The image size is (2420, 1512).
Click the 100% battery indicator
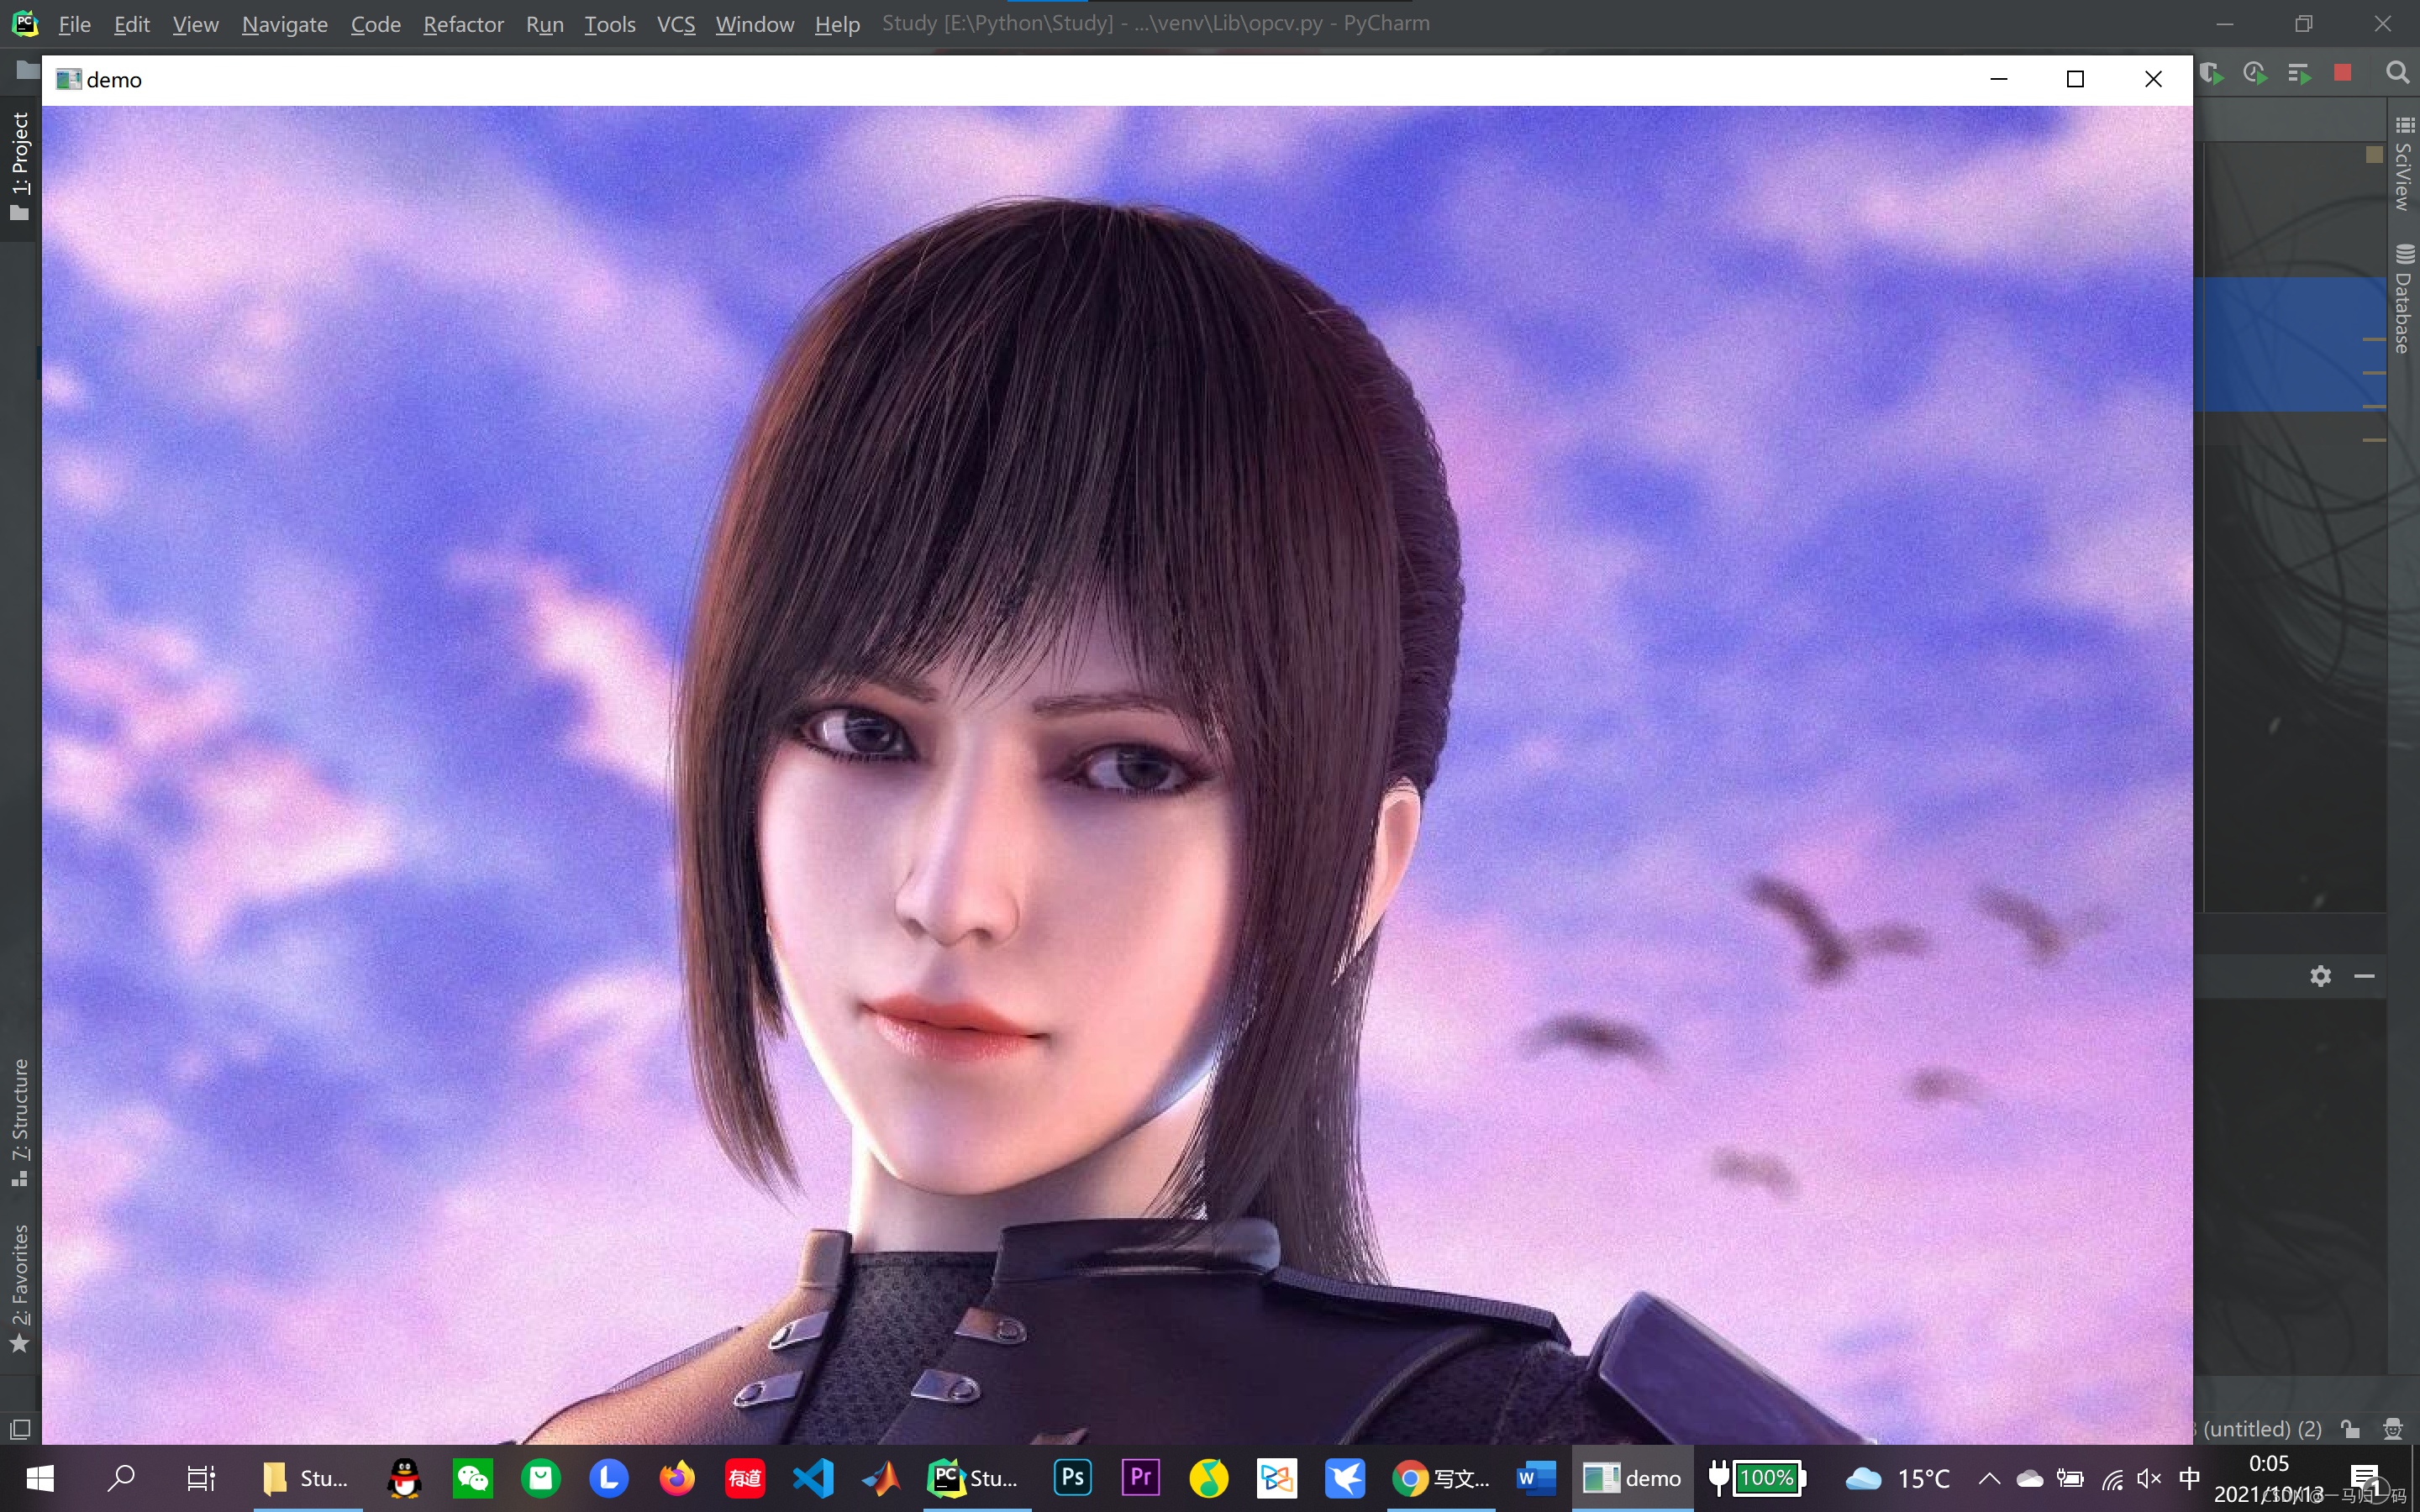1757,1478
